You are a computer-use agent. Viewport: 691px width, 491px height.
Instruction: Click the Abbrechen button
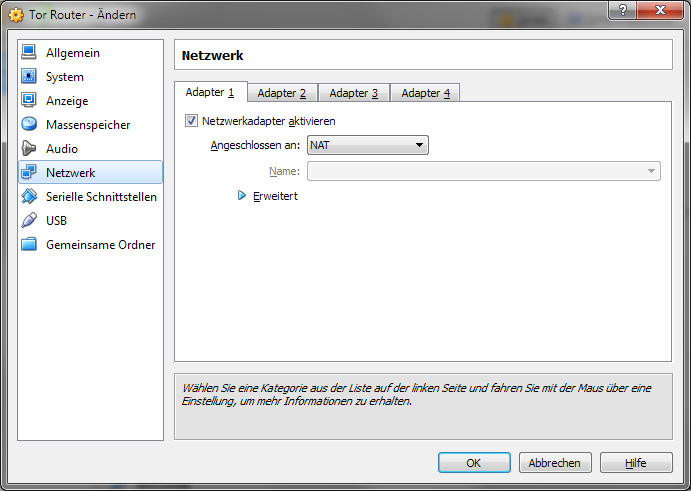555,463
